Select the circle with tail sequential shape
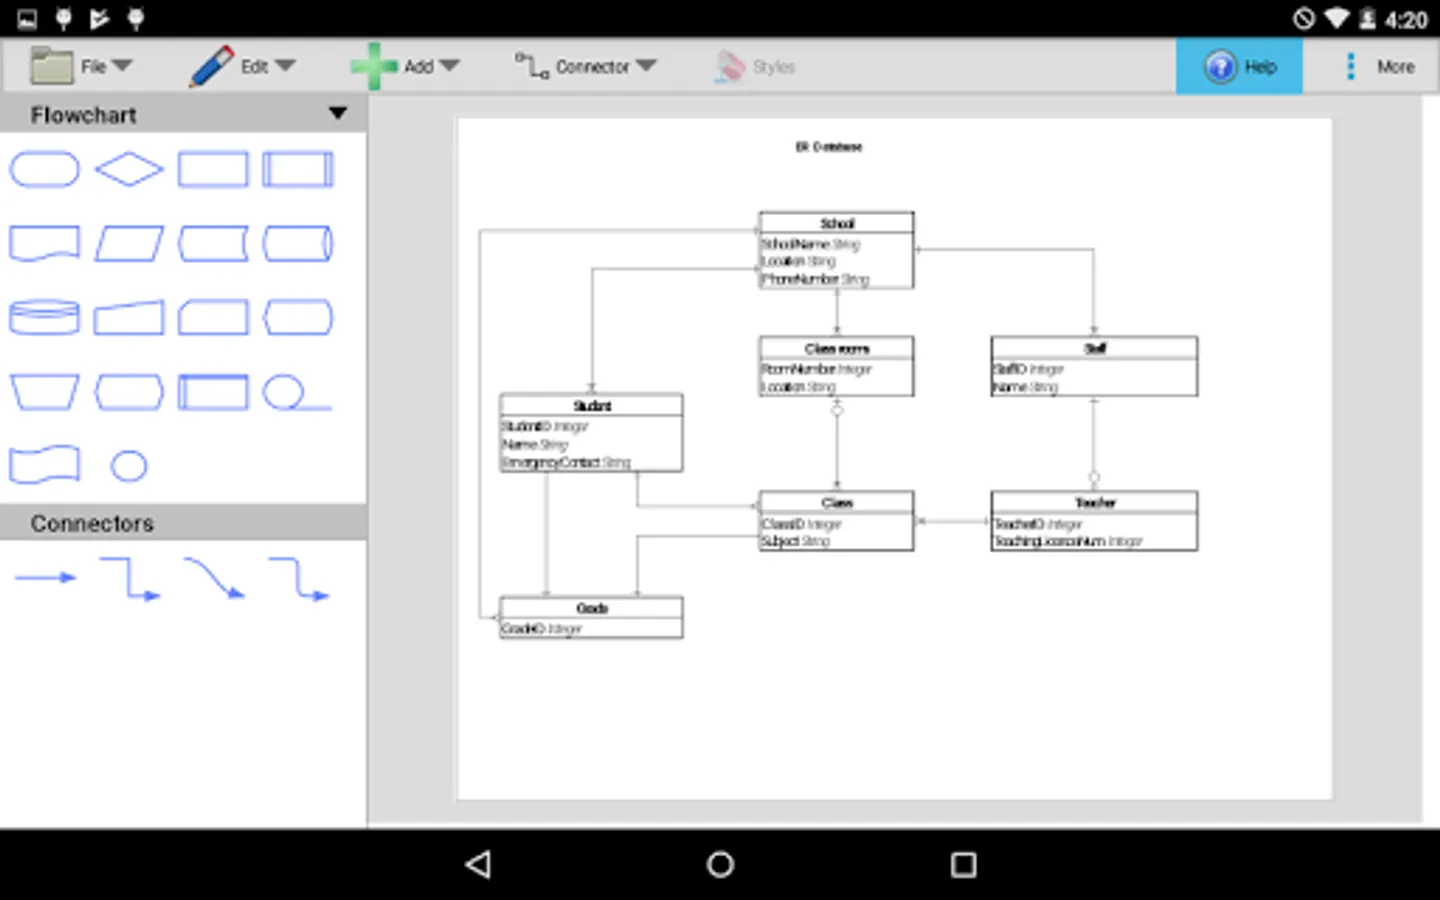This screenshot has height=900, width=1440. 296,392
